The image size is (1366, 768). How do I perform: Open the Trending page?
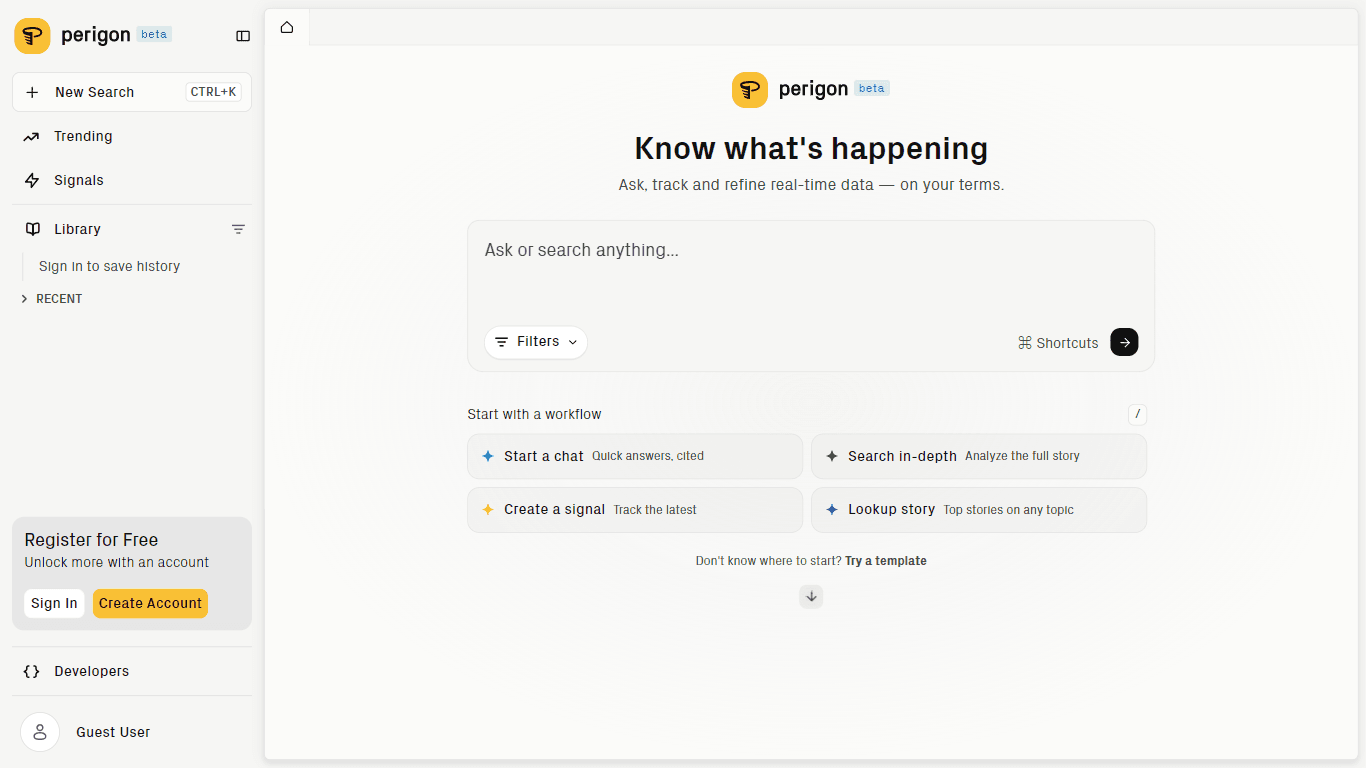pyautogui.click(x=132, y=136)
